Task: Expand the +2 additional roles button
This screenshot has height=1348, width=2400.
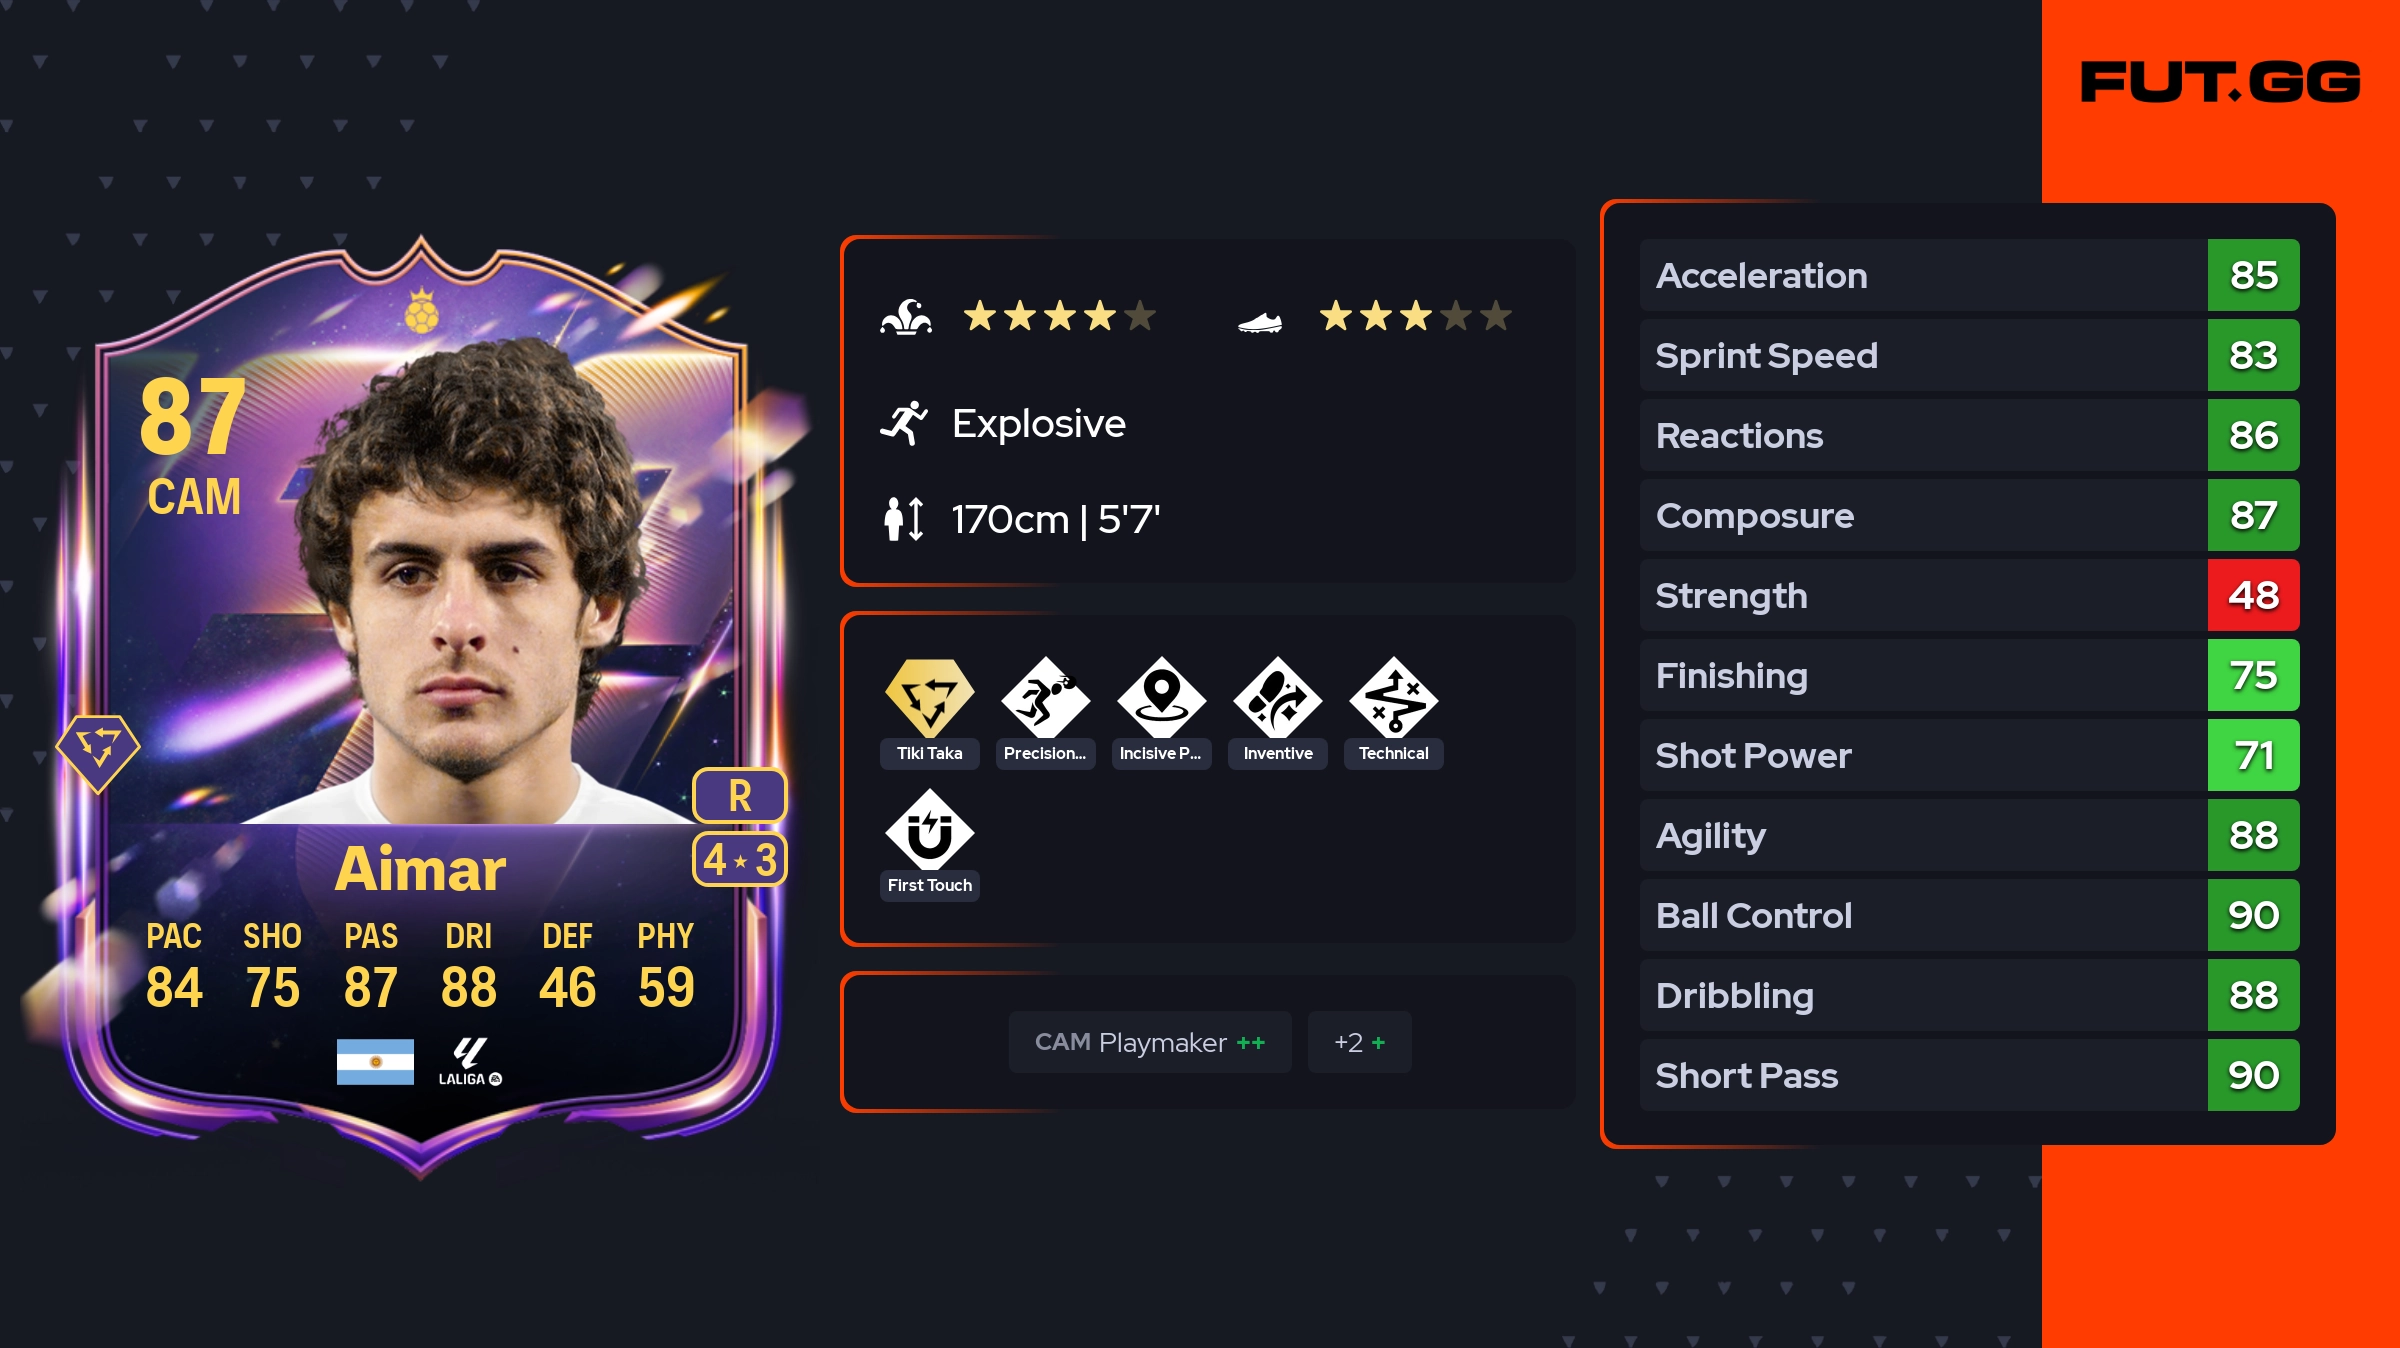Action: (1359, 1042)
